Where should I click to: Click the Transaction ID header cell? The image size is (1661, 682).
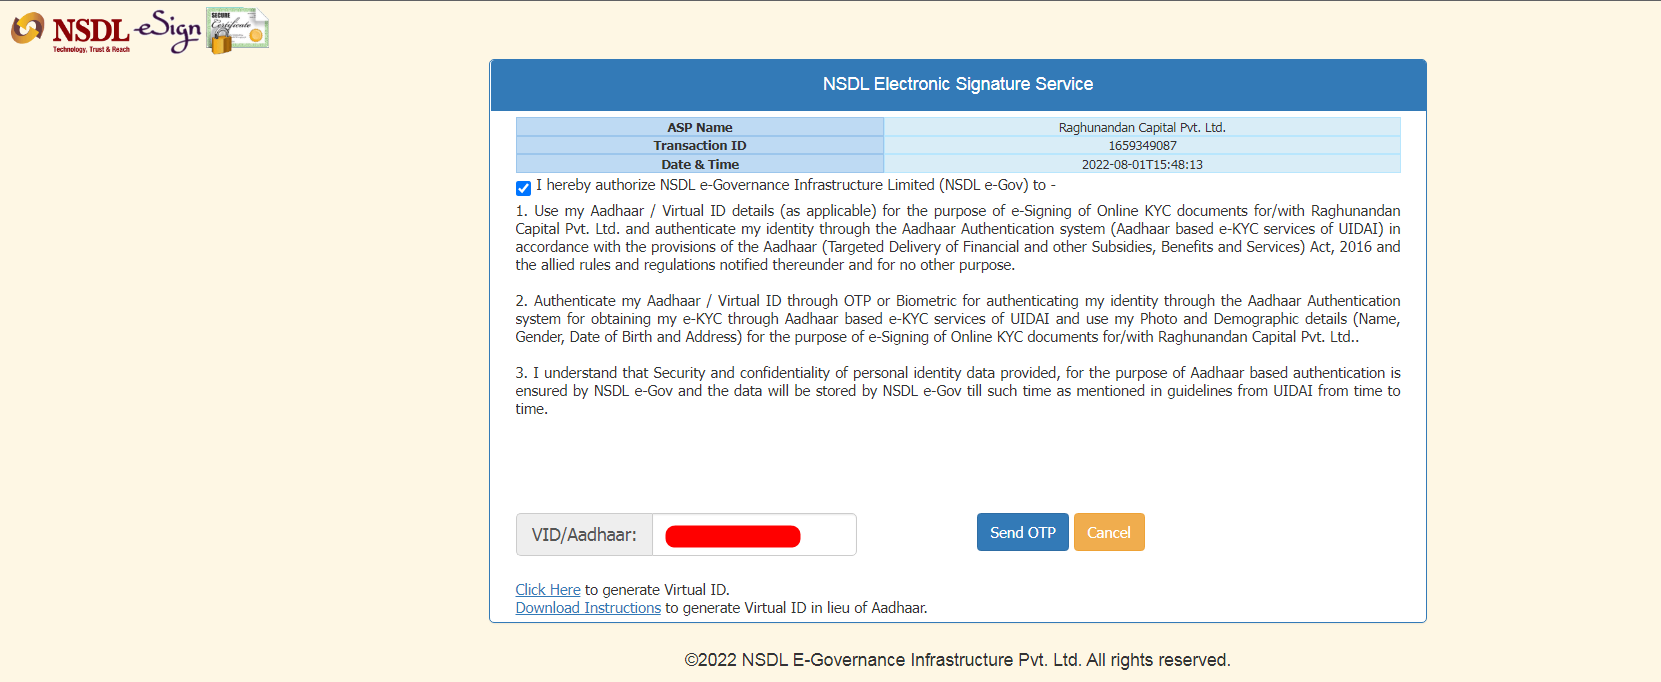tap(700, 146)
